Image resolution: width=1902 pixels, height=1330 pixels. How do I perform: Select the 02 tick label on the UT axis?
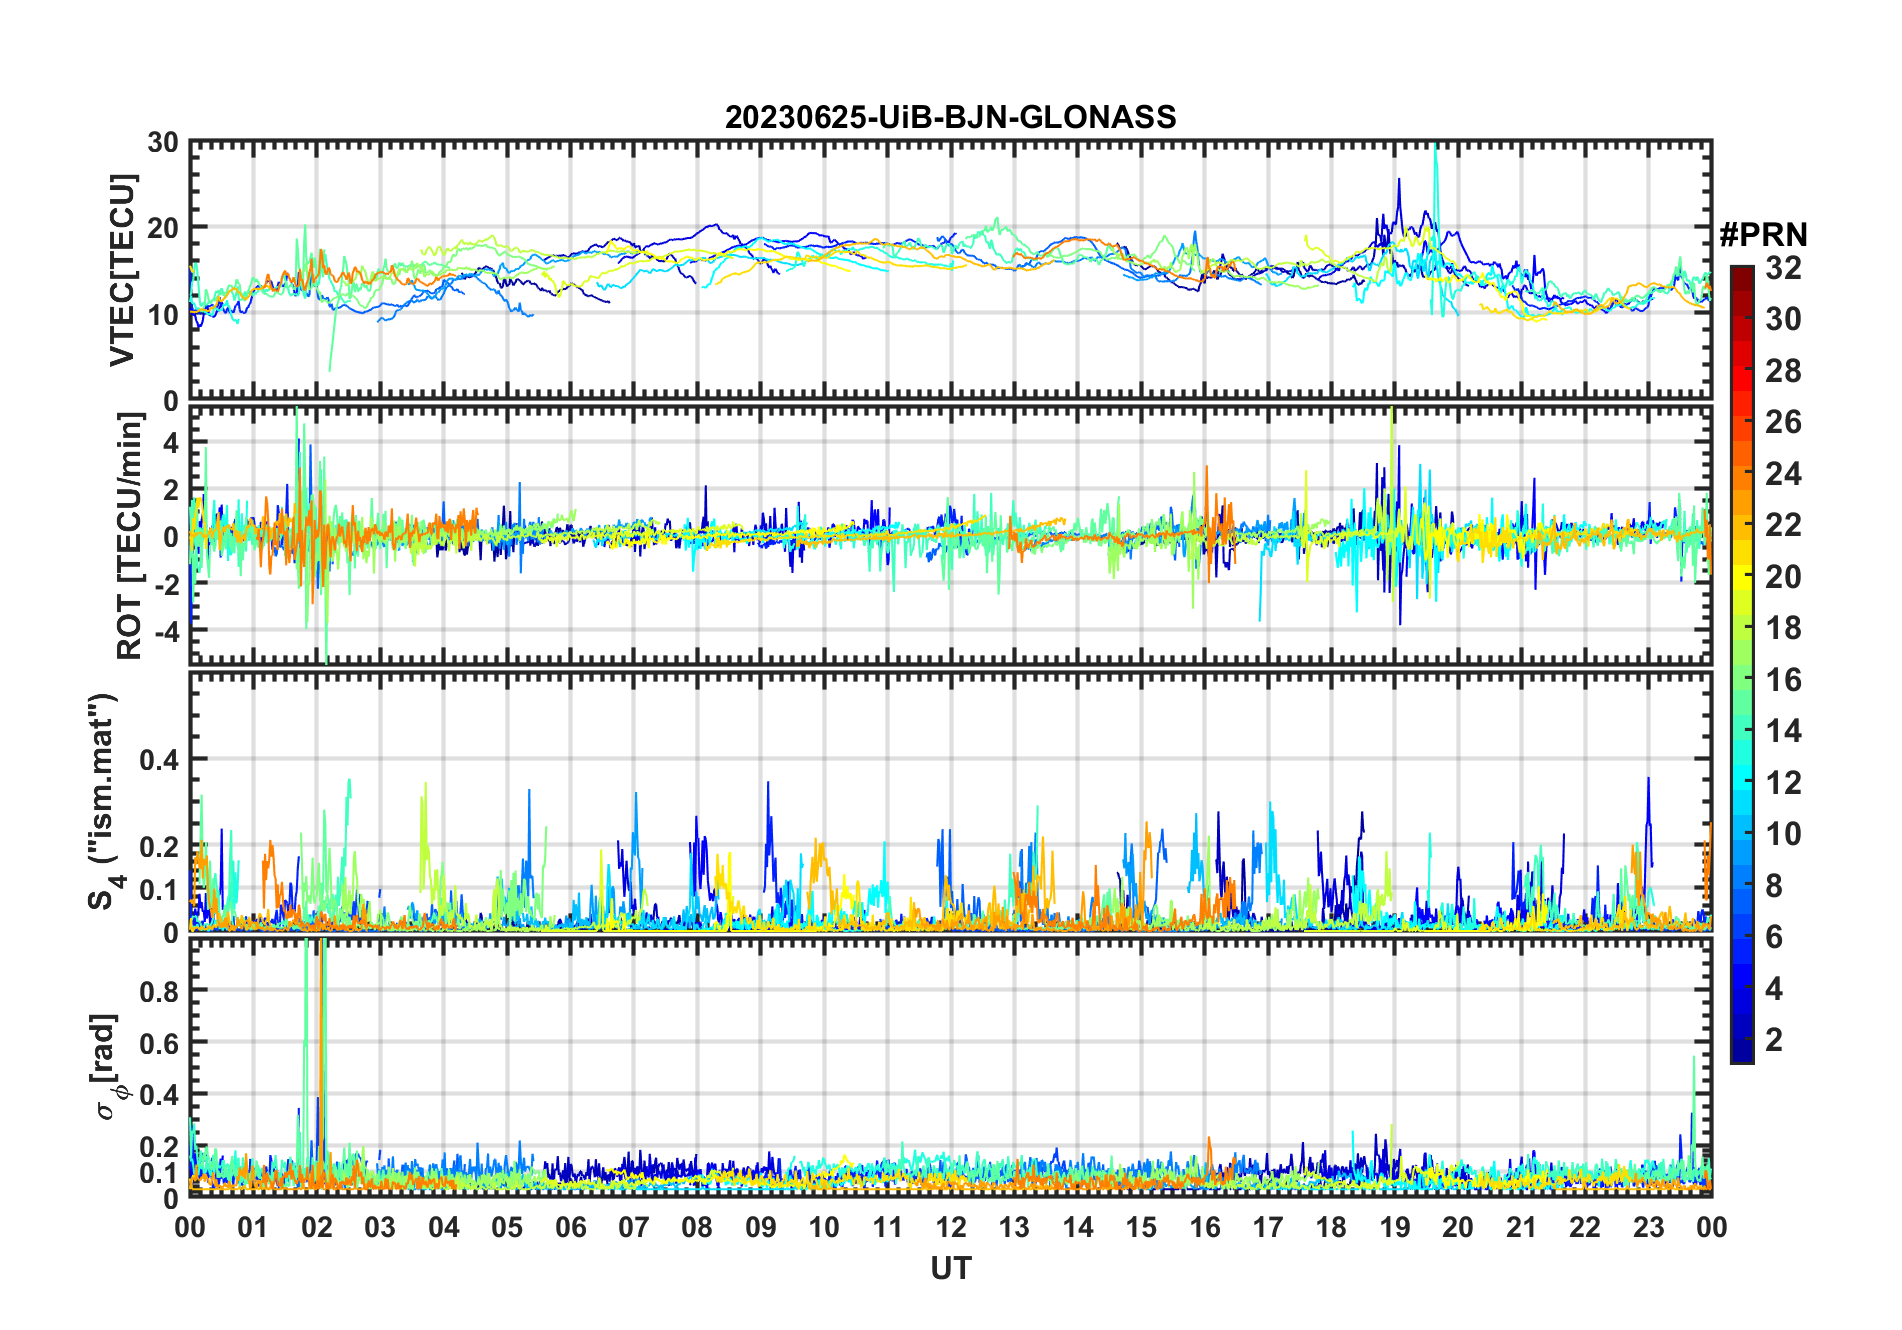[x=317, y=1228]
